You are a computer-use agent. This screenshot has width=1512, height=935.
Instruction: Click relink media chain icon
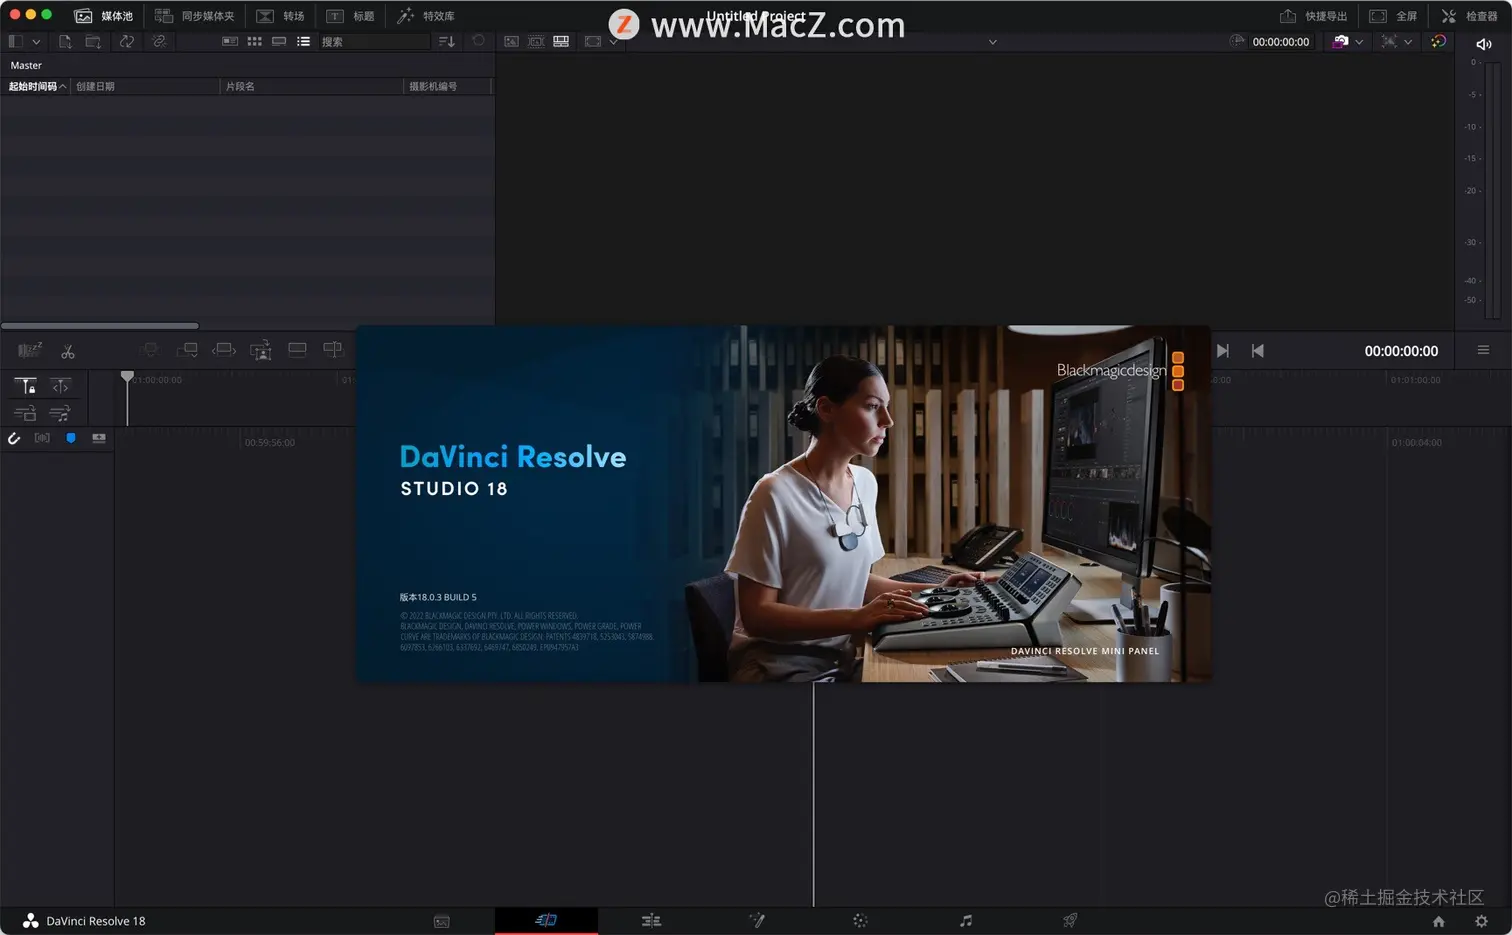pyautogui.click(x=159, y=41)
